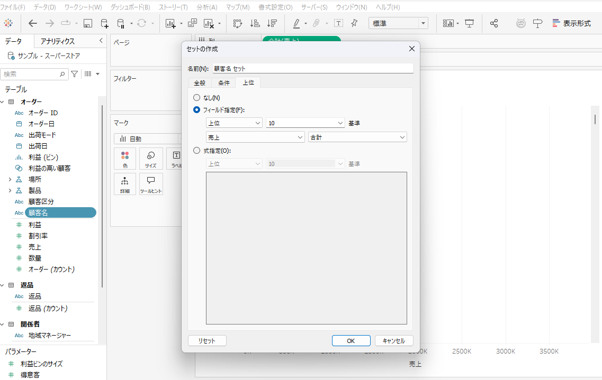Select the 式指定 radio option
Screen dimensions: 602x380
click(x=197, y=150)
